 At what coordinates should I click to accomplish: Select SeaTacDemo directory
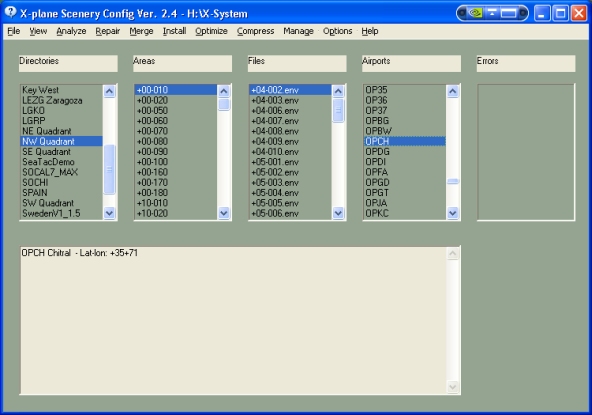[x=61, y=162]
